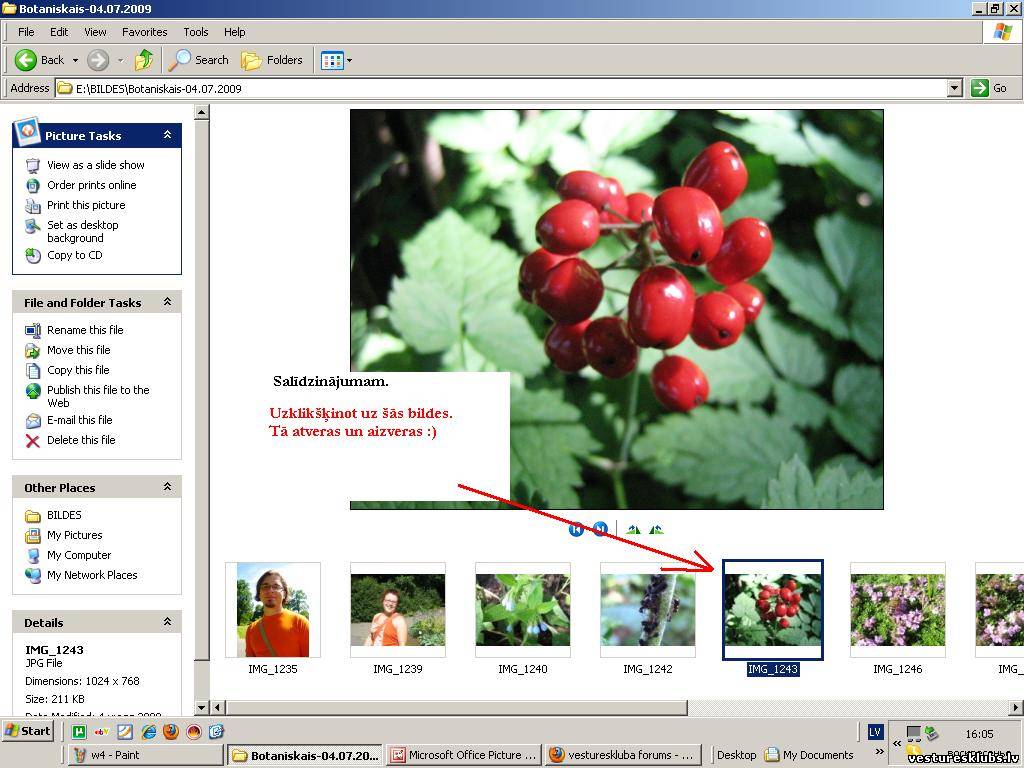Click the E-mail this file envelope icon

click(33, 421)
